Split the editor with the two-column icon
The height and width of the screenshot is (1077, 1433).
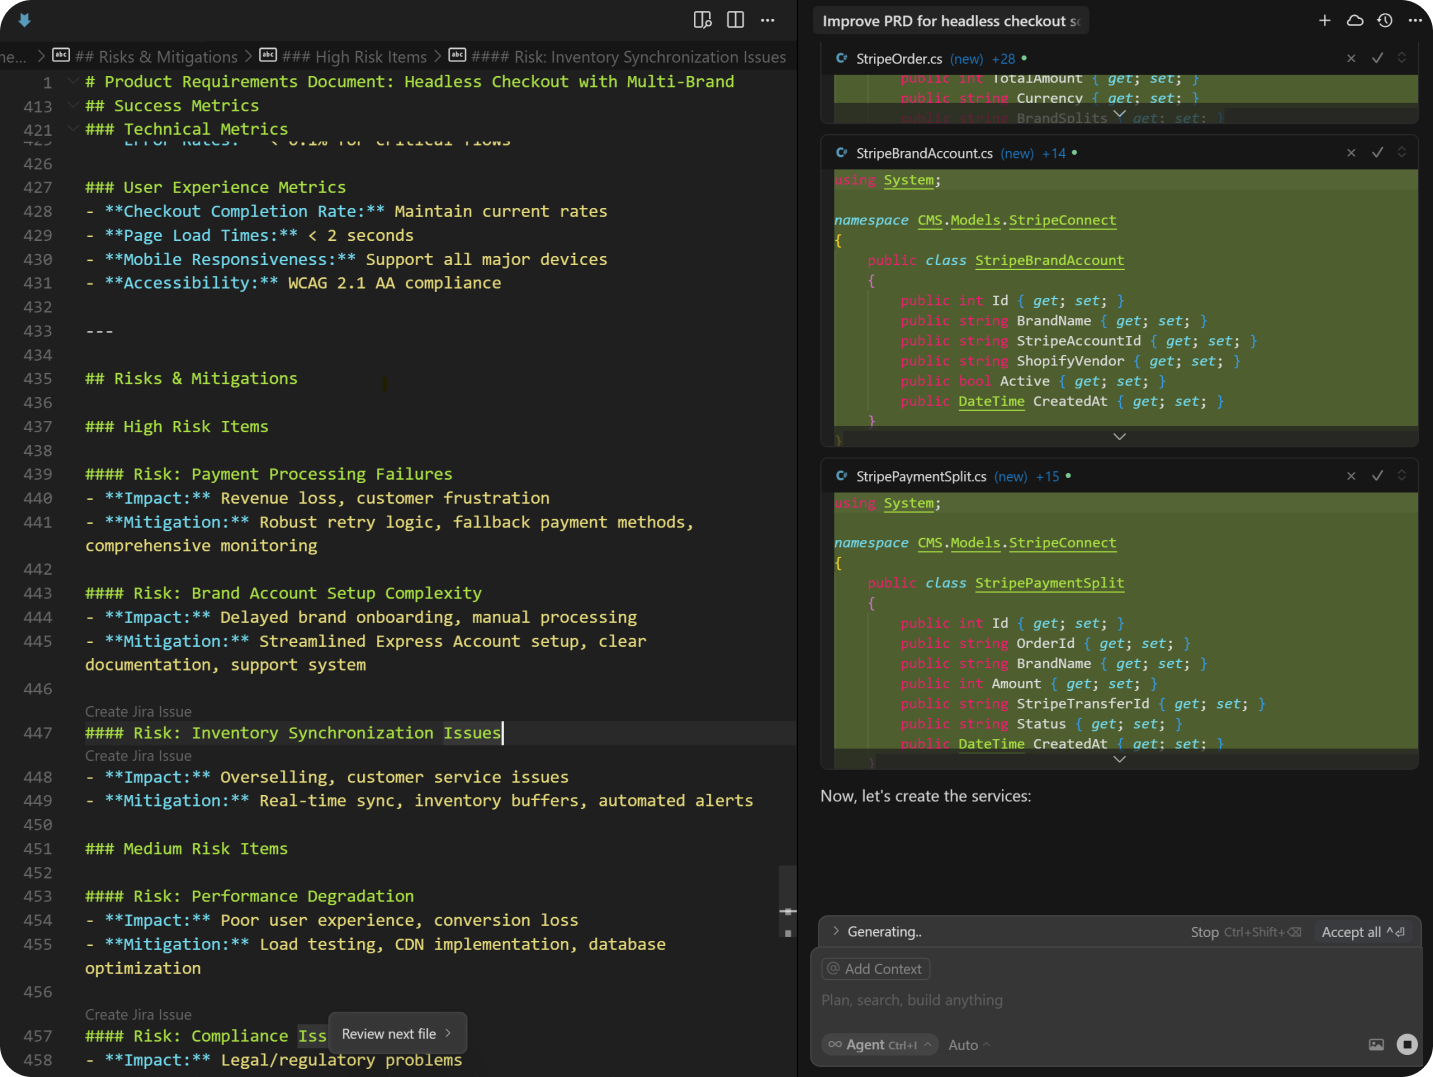[735, 20]
